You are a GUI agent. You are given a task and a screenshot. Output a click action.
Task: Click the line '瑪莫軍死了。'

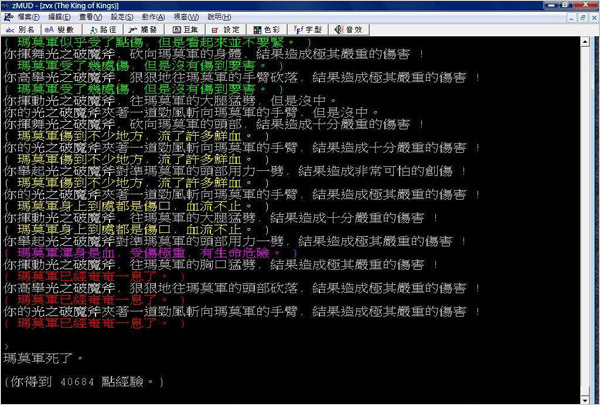[x=43, y=358]
